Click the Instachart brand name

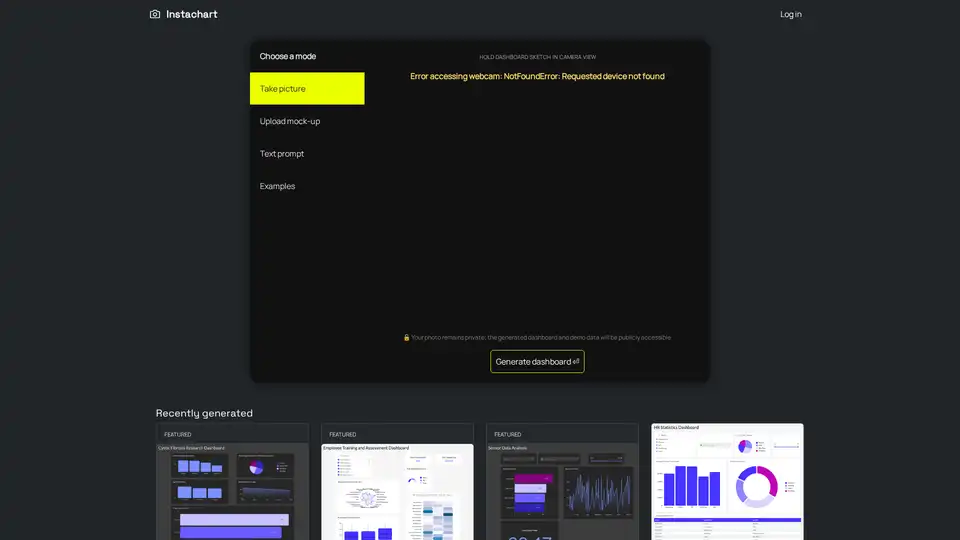191,14
